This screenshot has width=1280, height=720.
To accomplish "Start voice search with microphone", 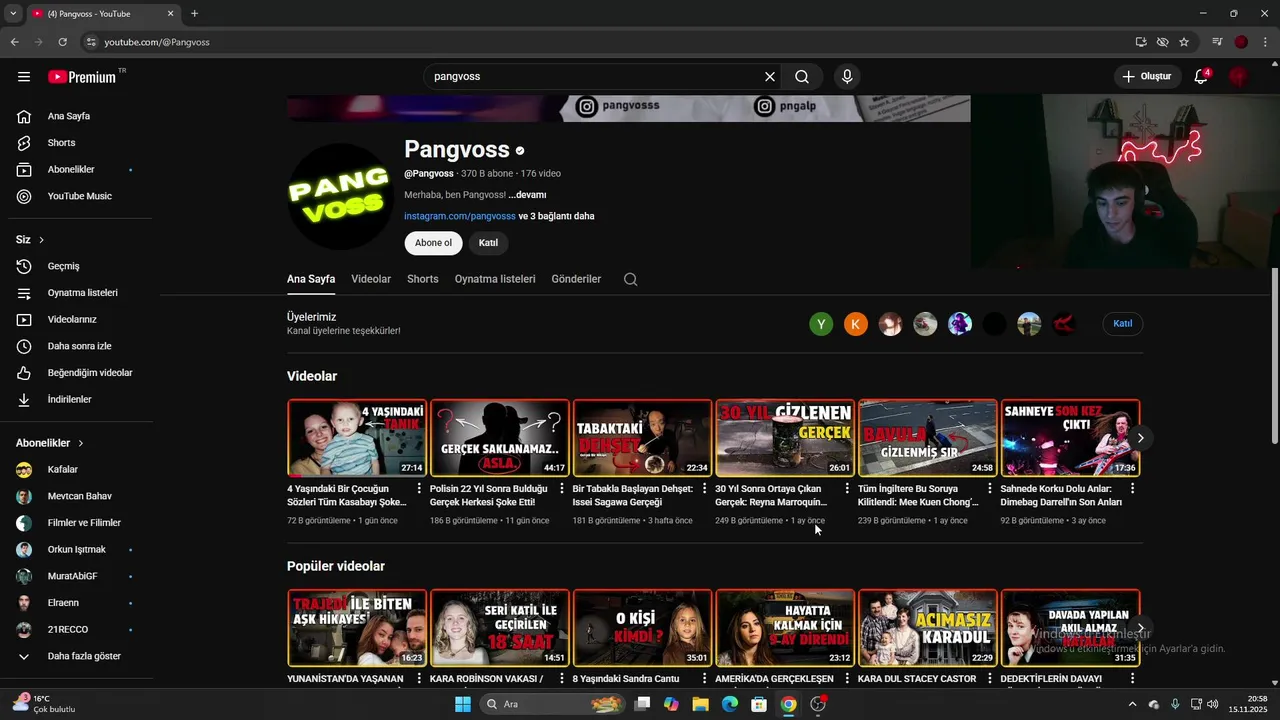I will pyautogui.click(x=847, y=77).
